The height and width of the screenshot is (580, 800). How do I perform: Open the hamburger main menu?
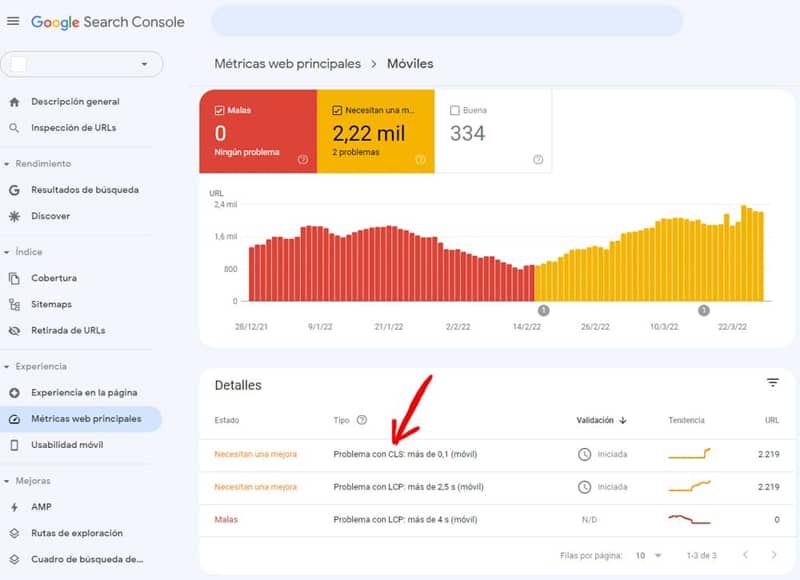pyautogui.click(x=13, y=21)
